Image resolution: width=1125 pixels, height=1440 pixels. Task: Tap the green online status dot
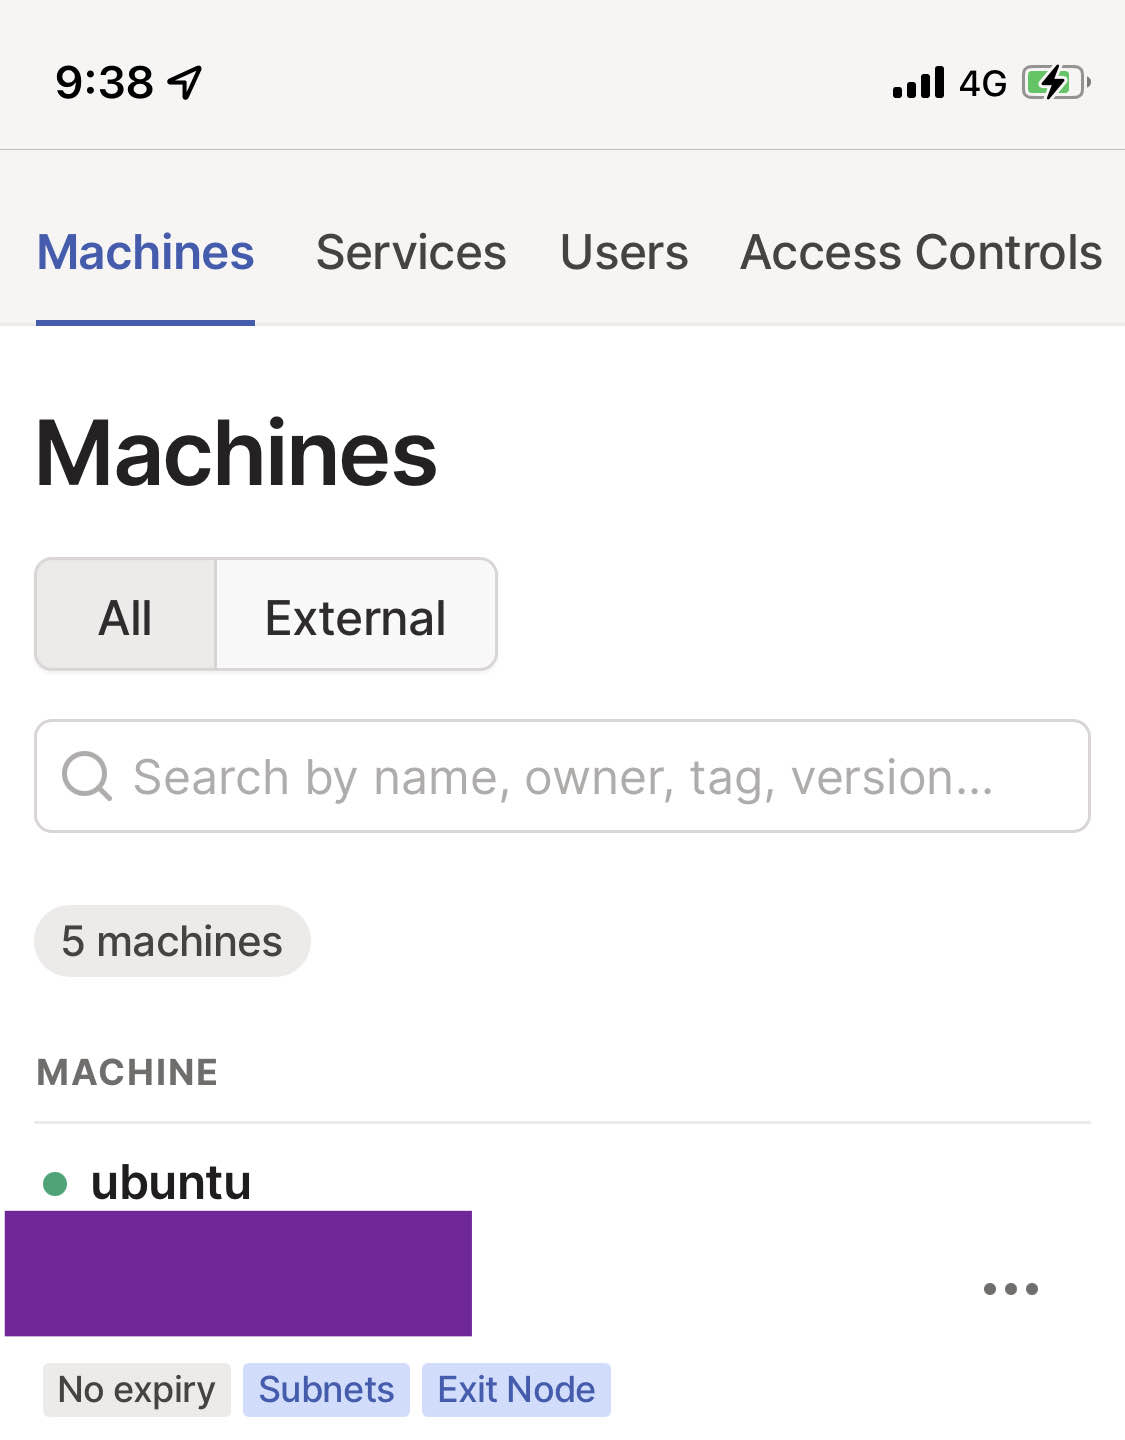[55, 1184]
